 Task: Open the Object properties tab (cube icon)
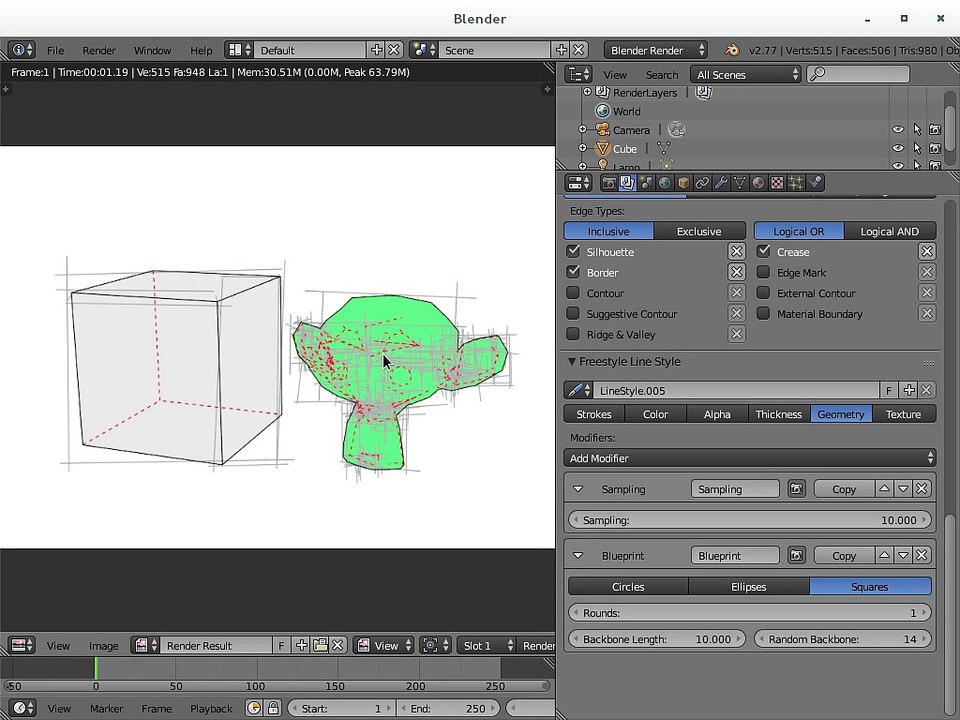(683, 182)
